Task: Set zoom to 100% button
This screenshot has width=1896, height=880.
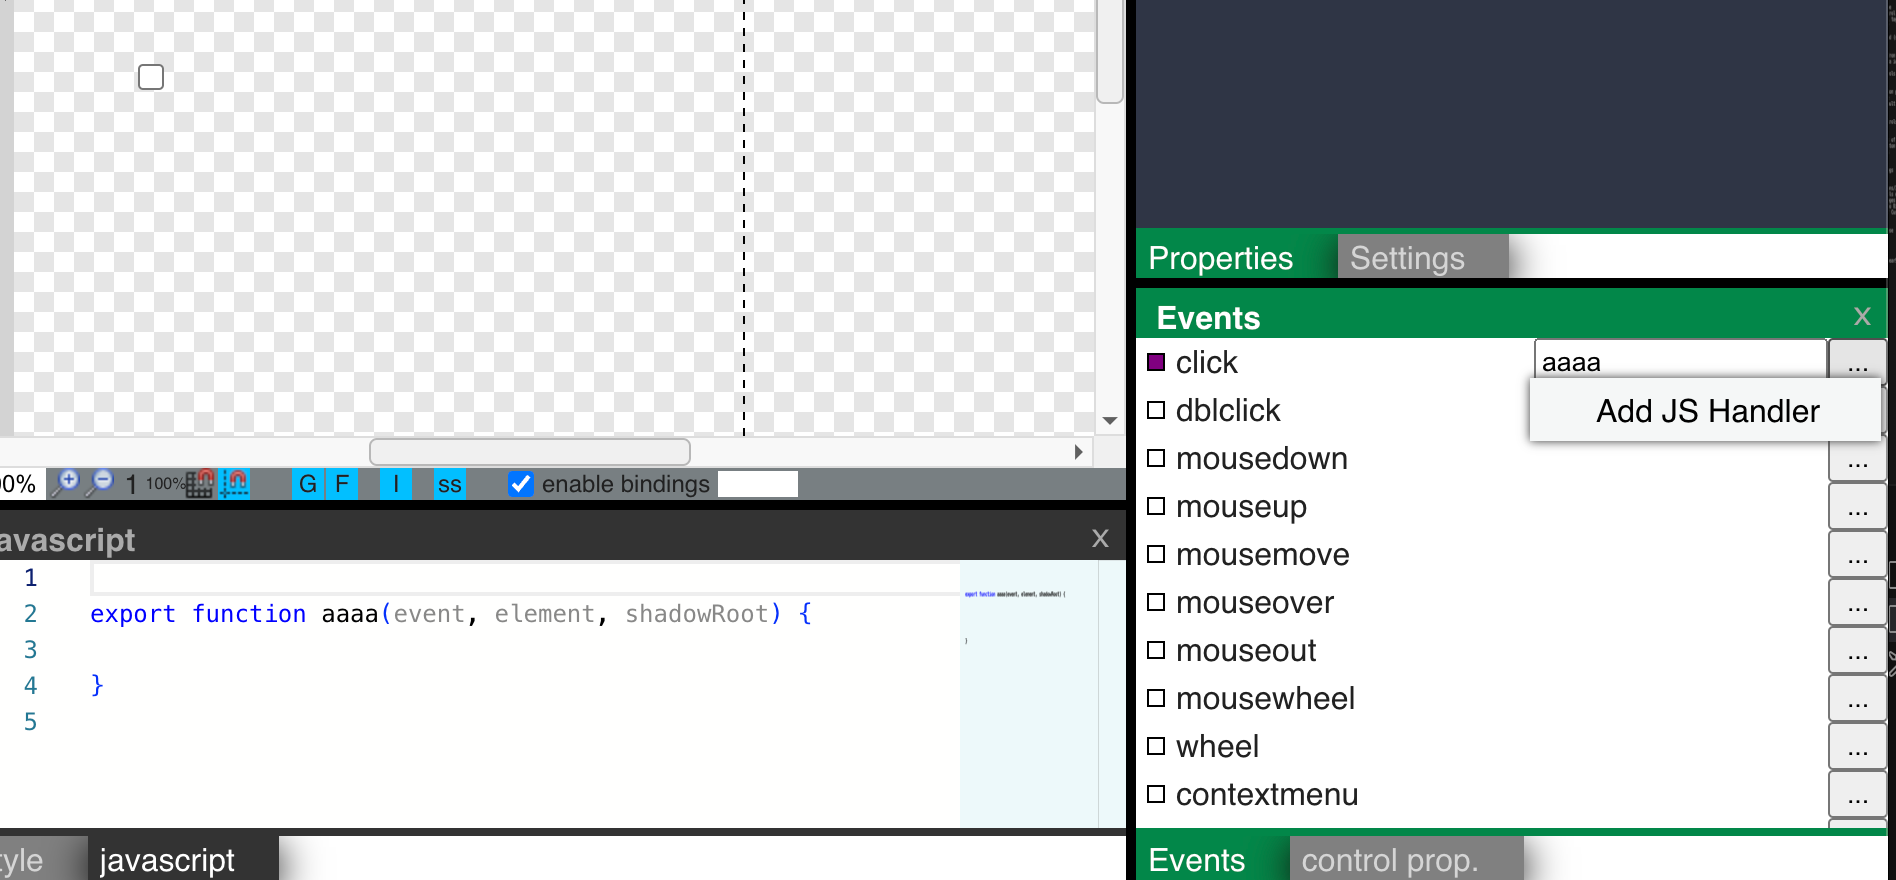Action: click(x=165, y=484)
